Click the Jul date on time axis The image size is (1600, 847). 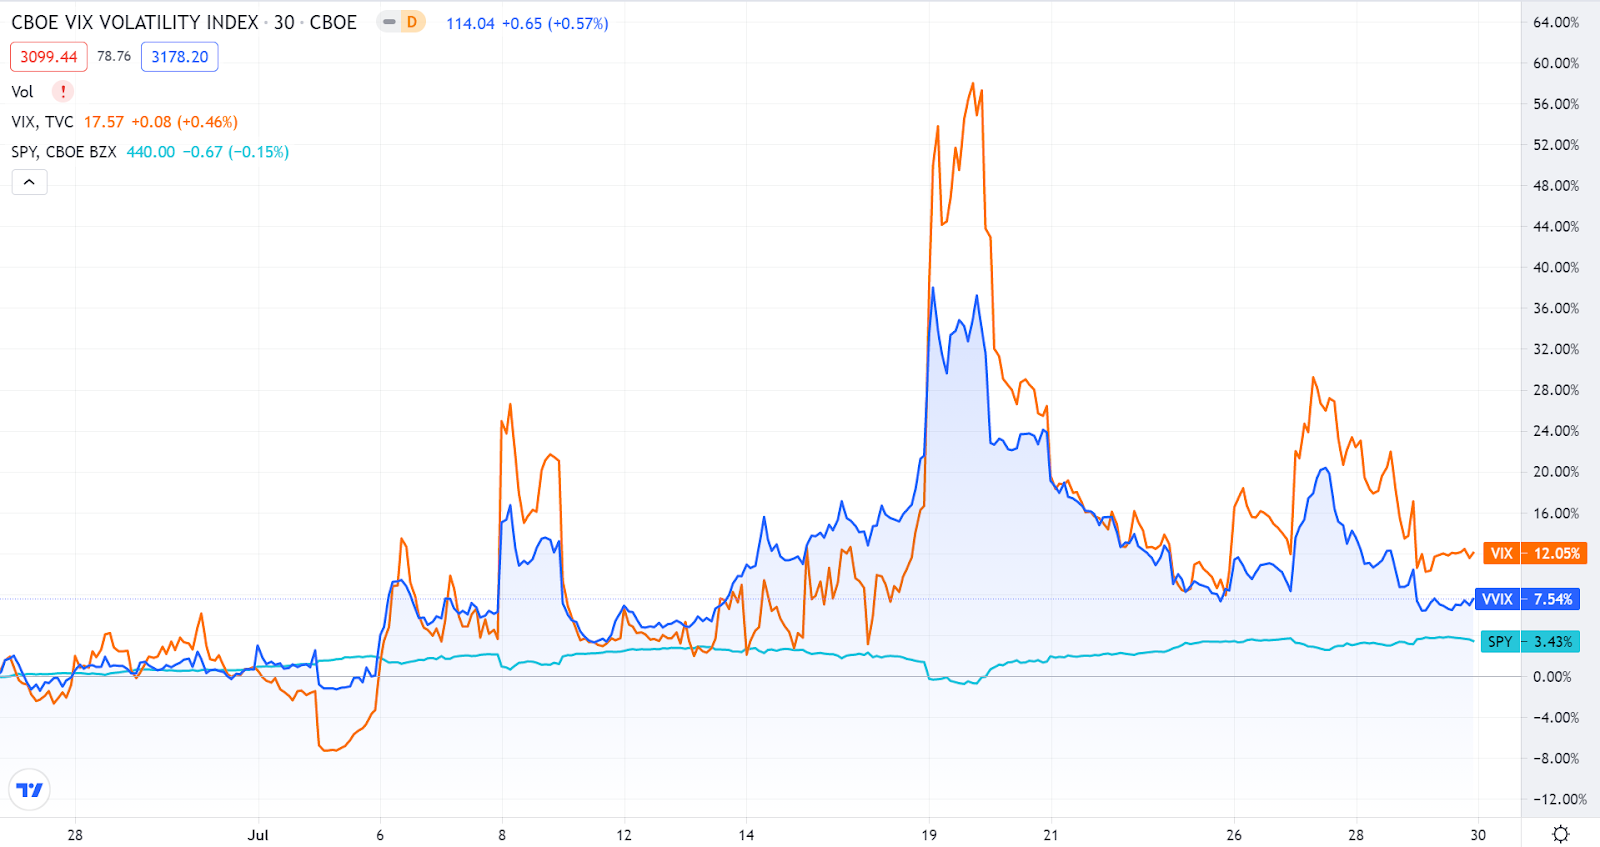(258, 835)
